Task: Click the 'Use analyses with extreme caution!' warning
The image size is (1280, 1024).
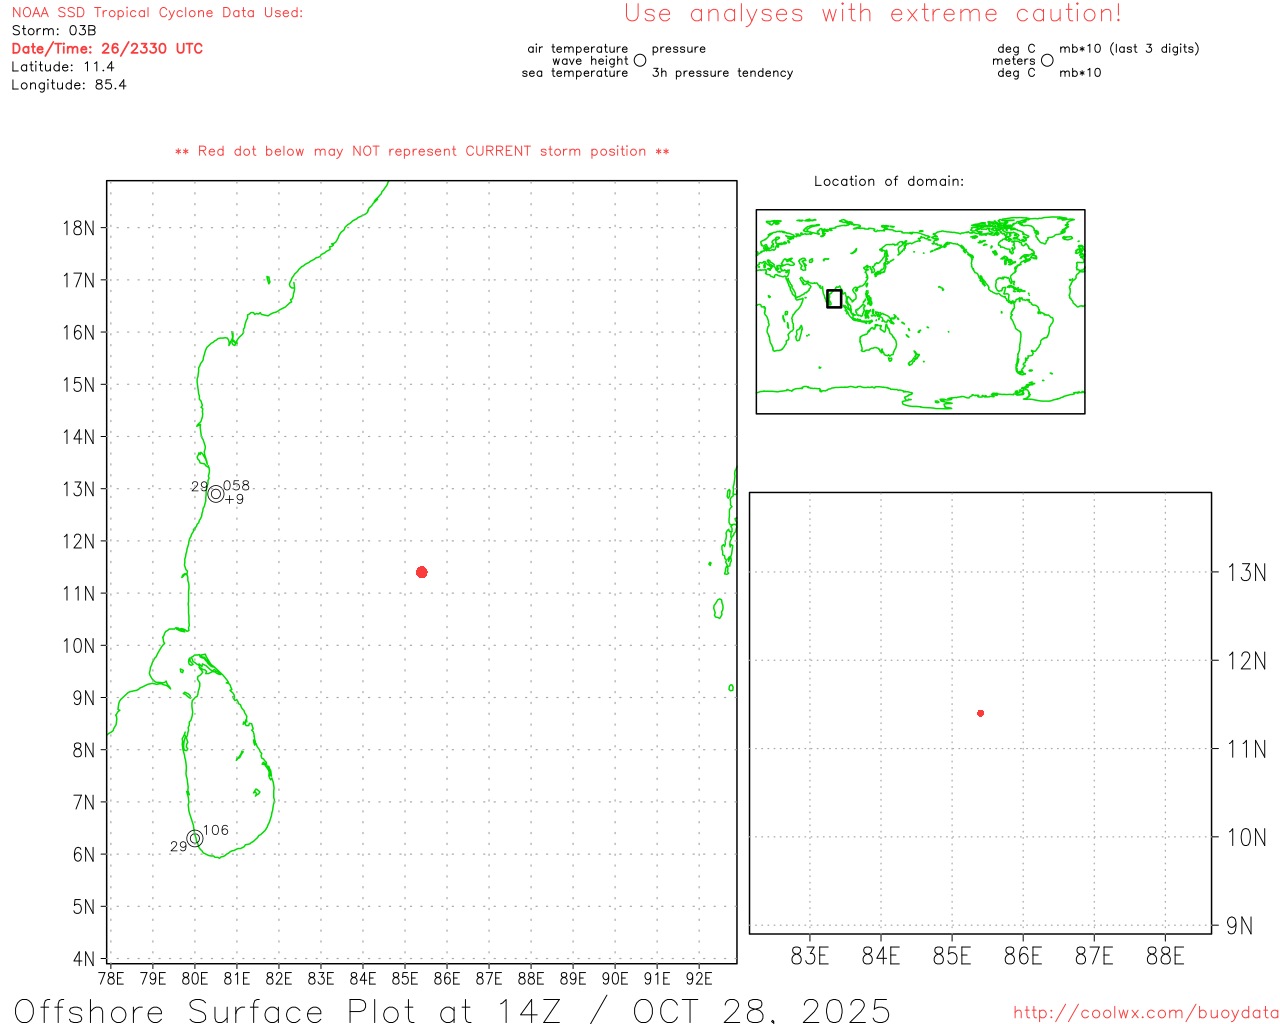Action: [x=872, y=14]
